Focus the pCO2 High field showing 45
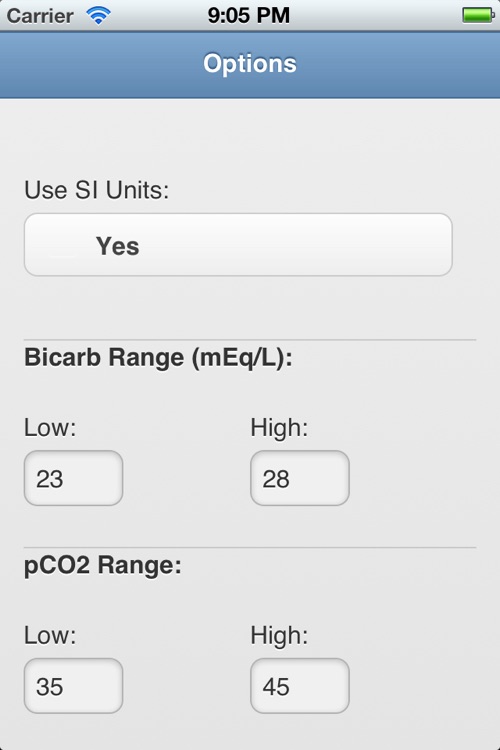 click(300, 686)
